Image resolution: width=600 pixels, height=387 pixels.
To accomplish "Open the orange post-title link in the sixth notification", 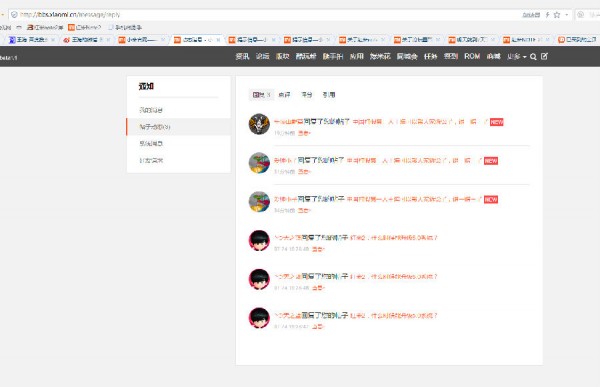I will (x=393, y=315).
